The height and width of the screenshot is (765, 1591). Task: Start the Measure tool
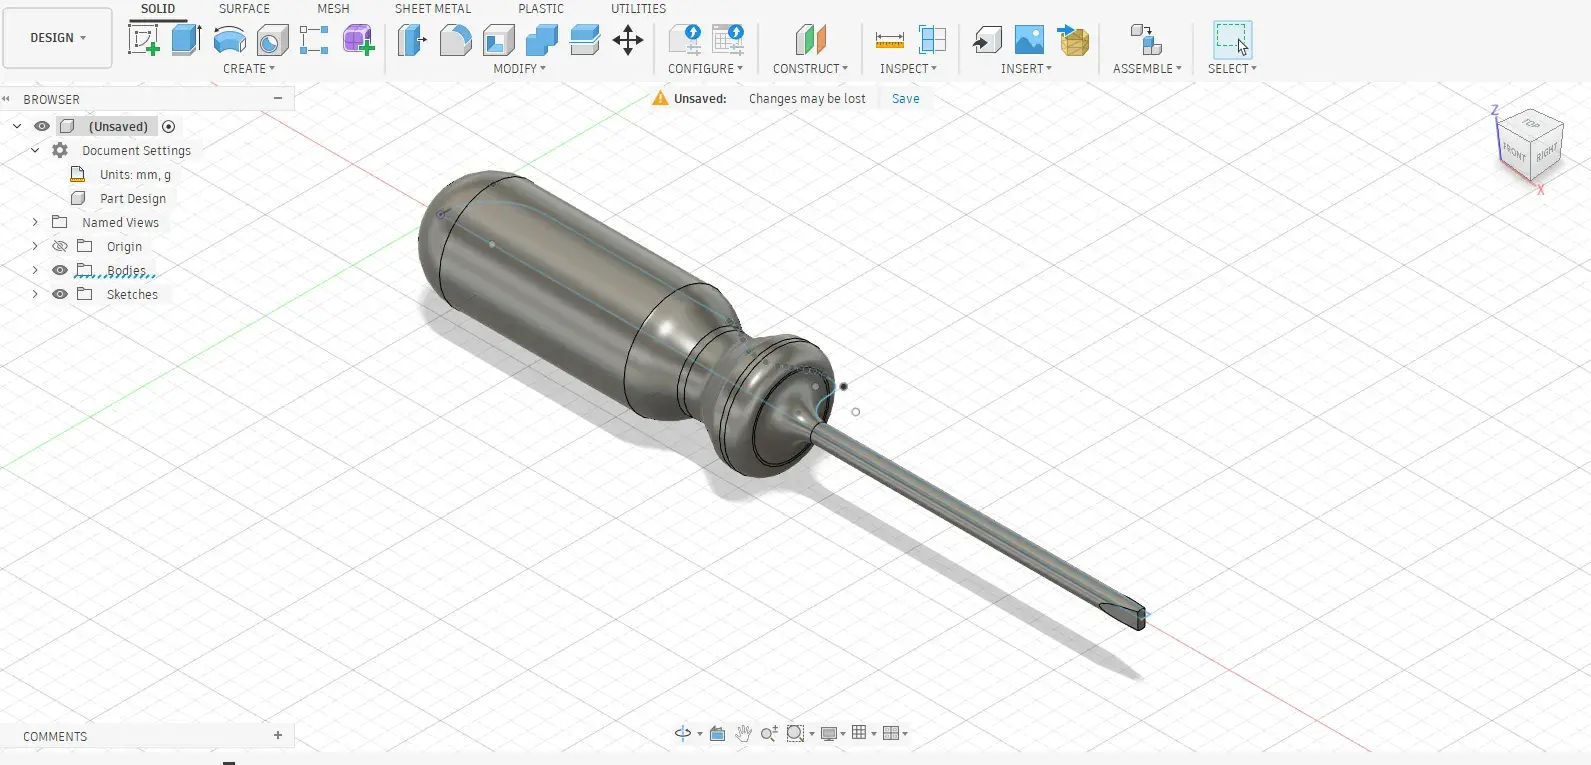tap(889, 40)
